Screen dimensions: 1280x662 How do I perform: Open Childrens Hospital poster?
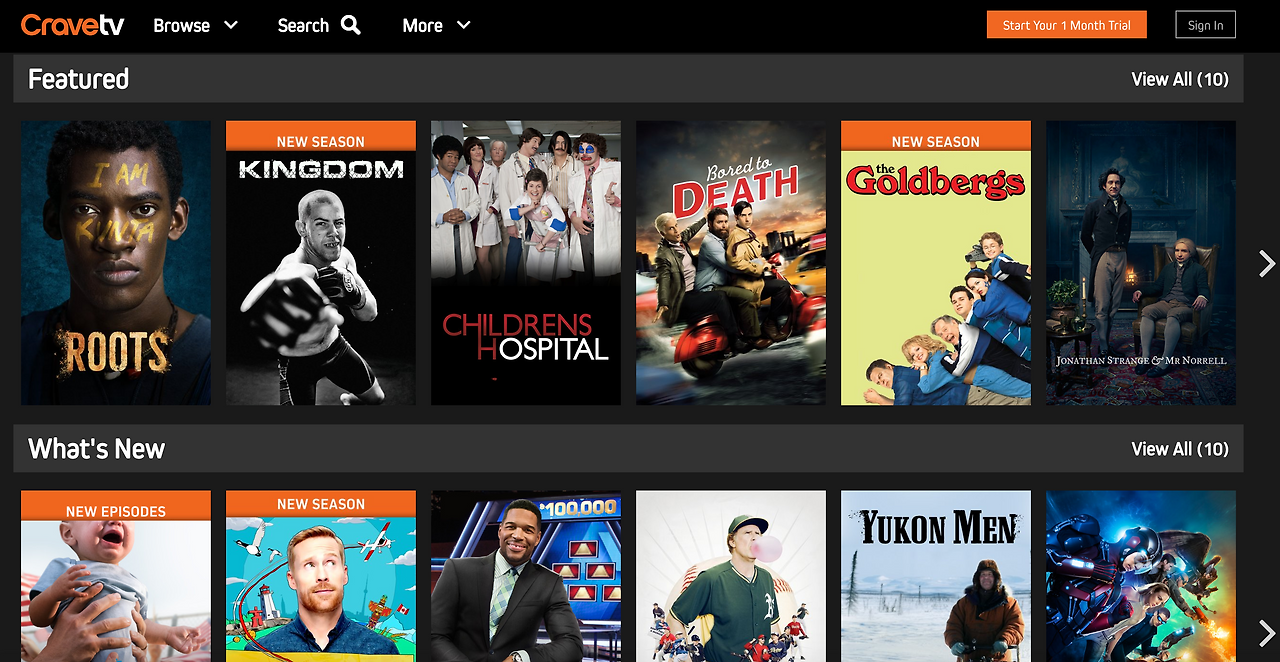(x=526, y=263)
